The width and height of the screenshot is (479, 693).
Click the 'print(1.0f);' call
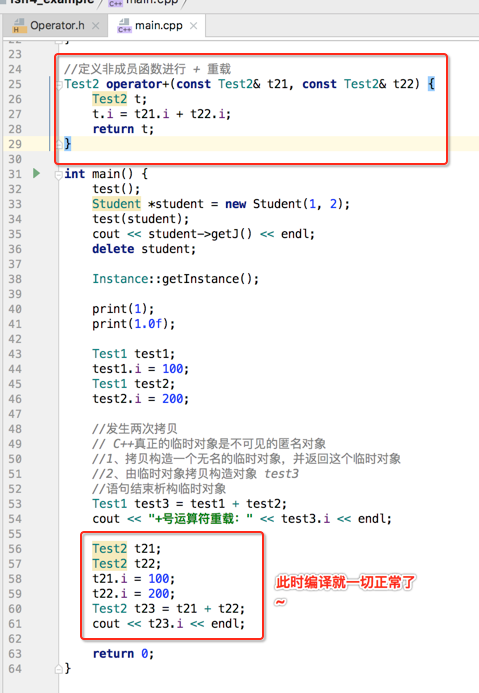coord(133,324)
